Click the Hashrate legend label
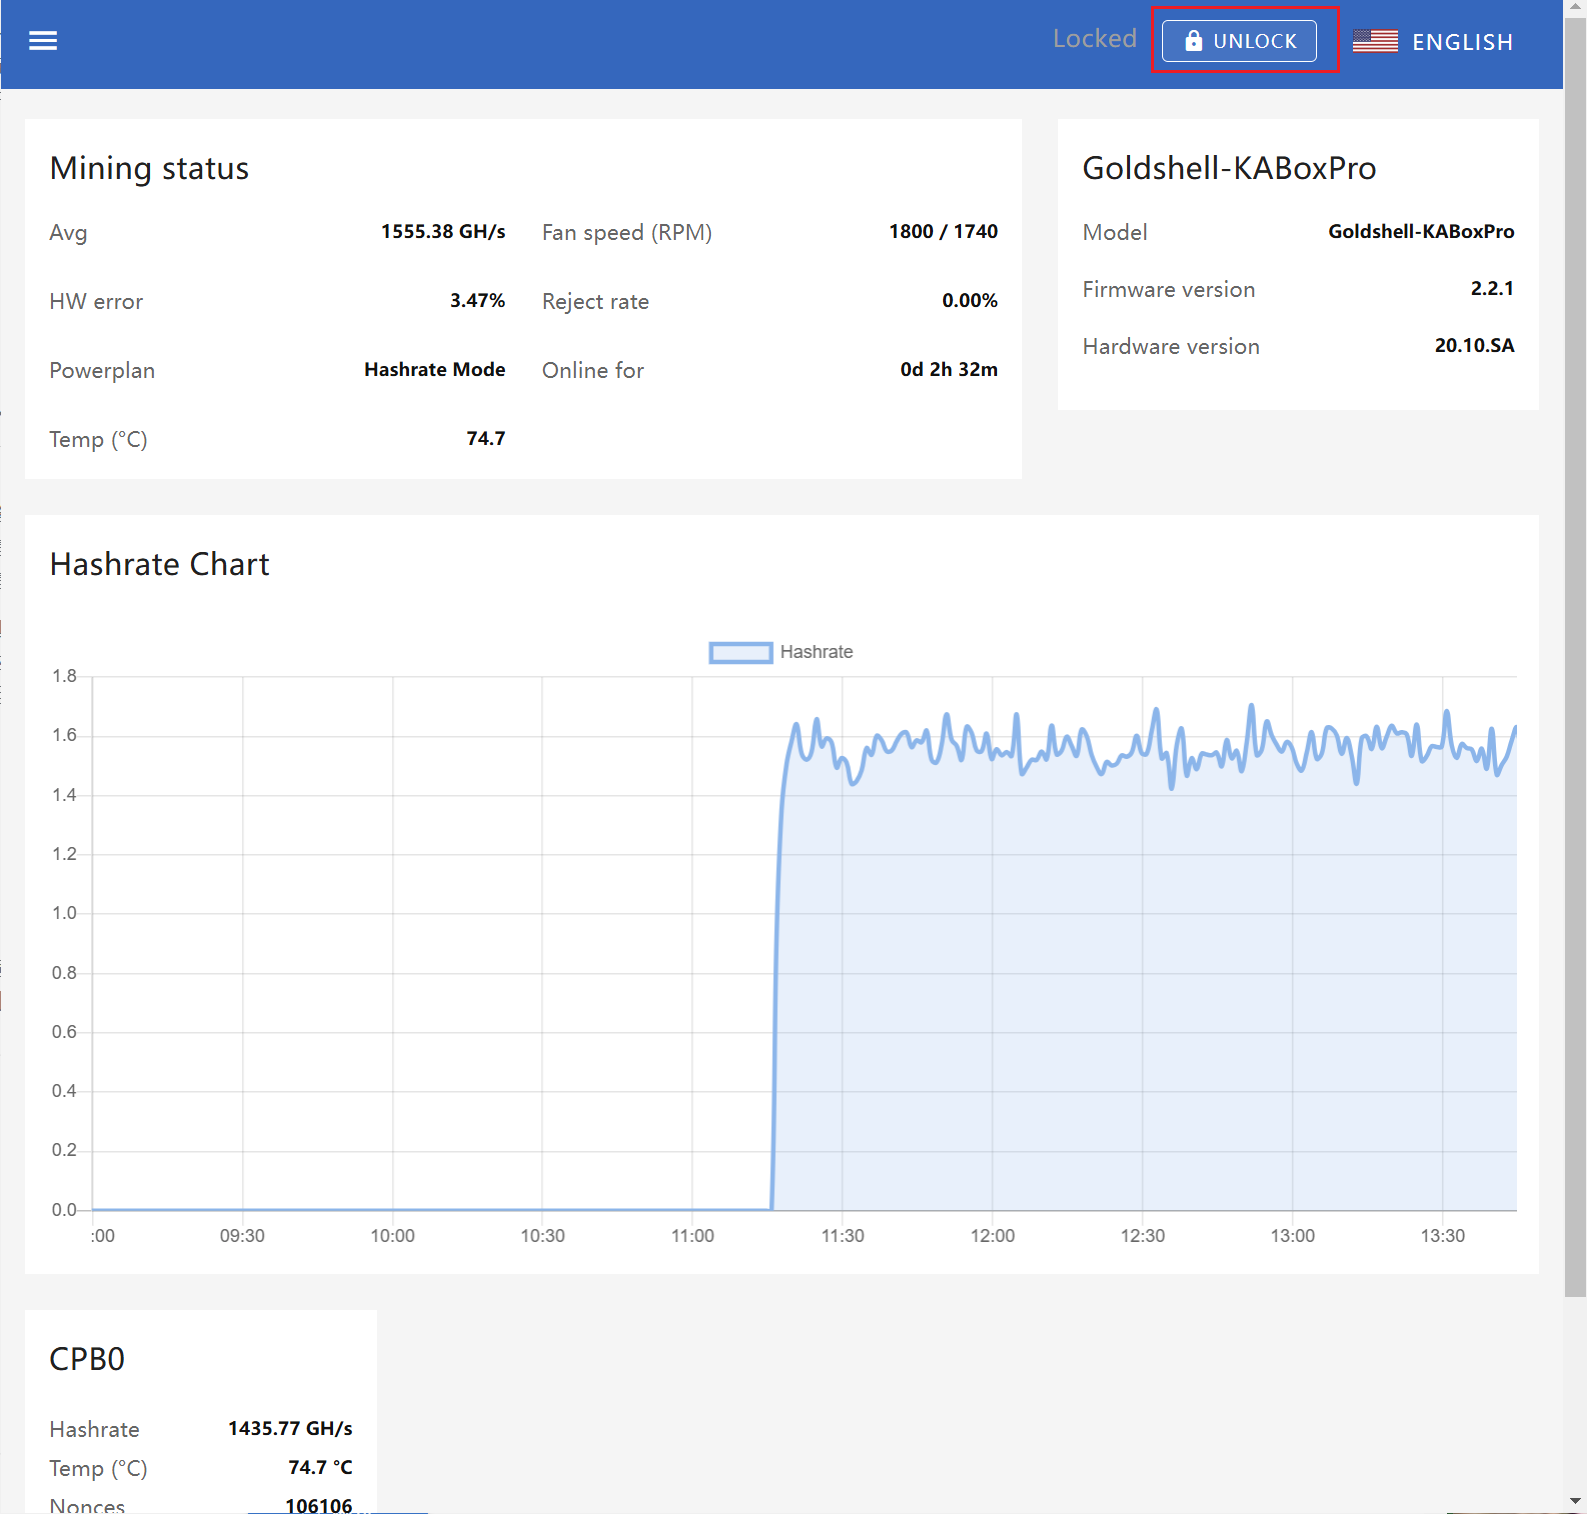Screen dimensions: 1587x1514 816,652
